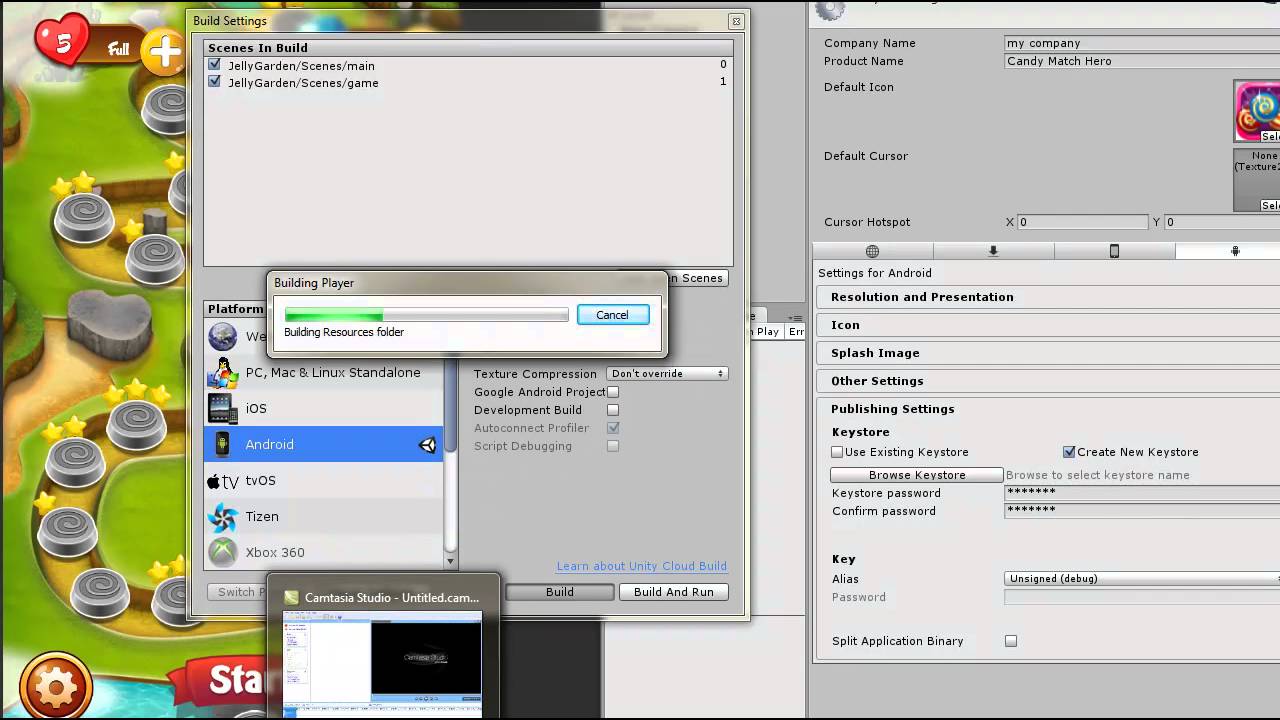The width and height of the screenshot is (1280, 720).
Task: Uncheck JellyGarden/Scenes/game scene
Action: click(214, 82)
